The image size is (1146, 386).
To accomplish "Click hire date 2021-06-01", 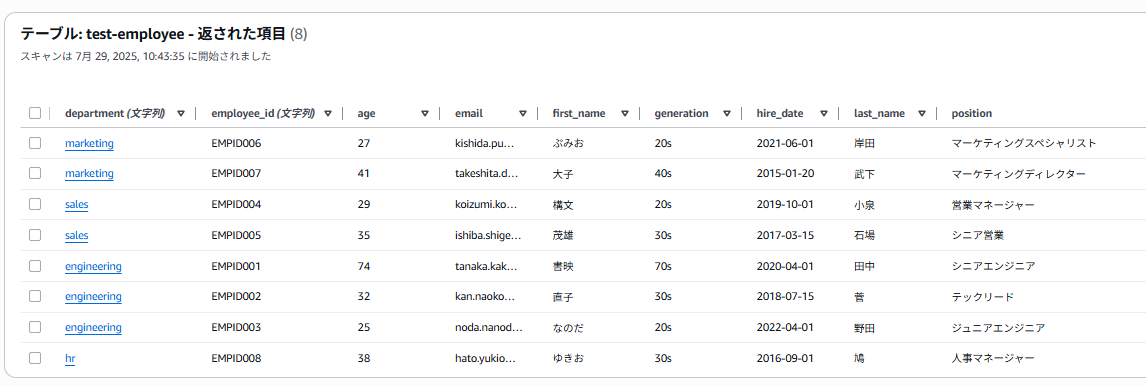I will pos(785,143).
